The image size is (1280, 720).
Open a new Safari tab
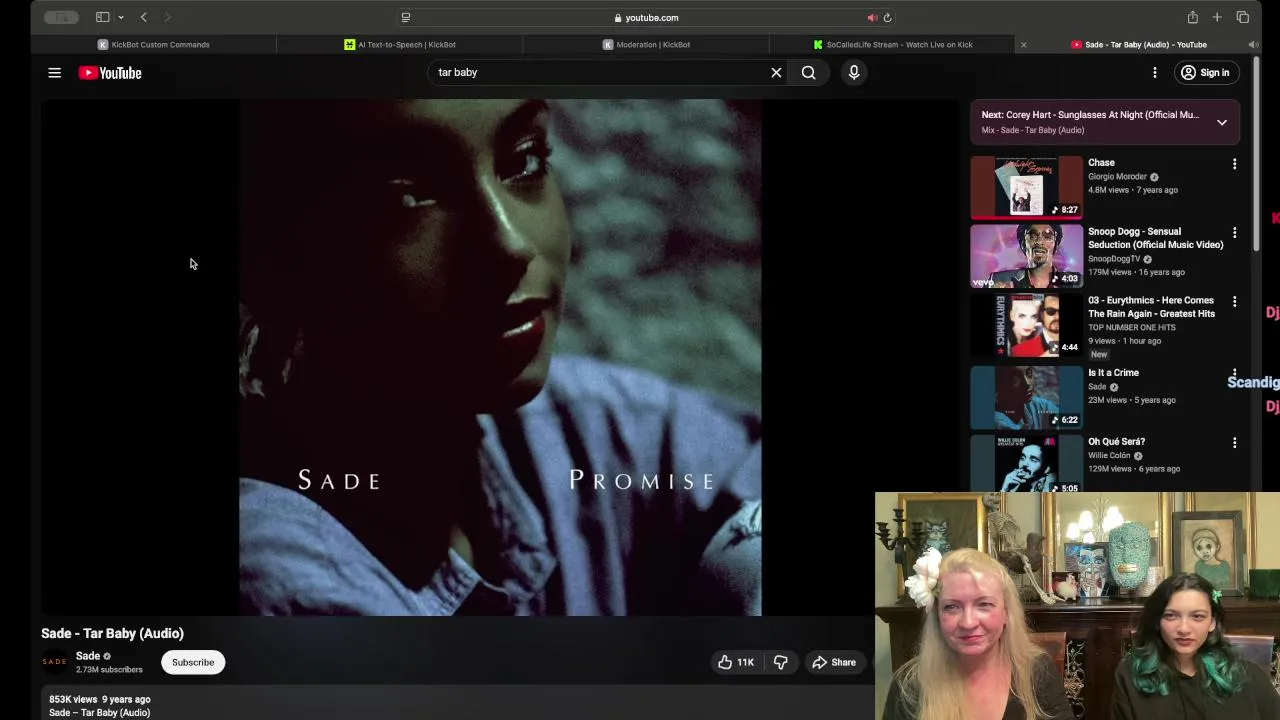pyautogui.click(x=1217, y=17)
